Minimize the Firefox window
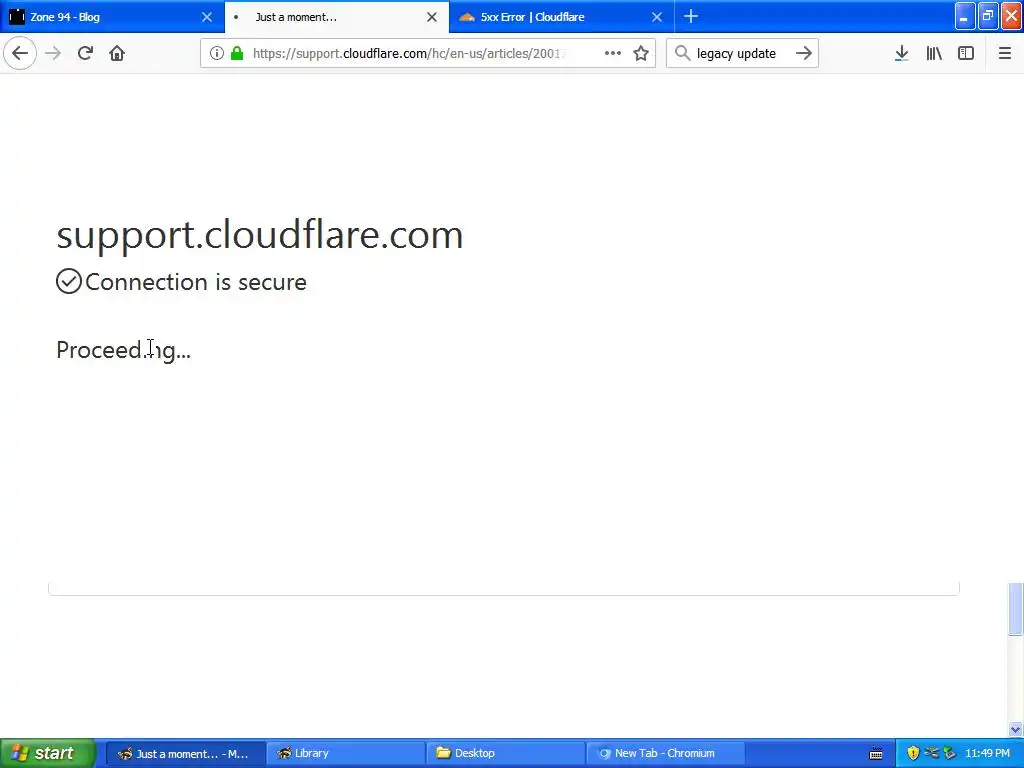 965,16
